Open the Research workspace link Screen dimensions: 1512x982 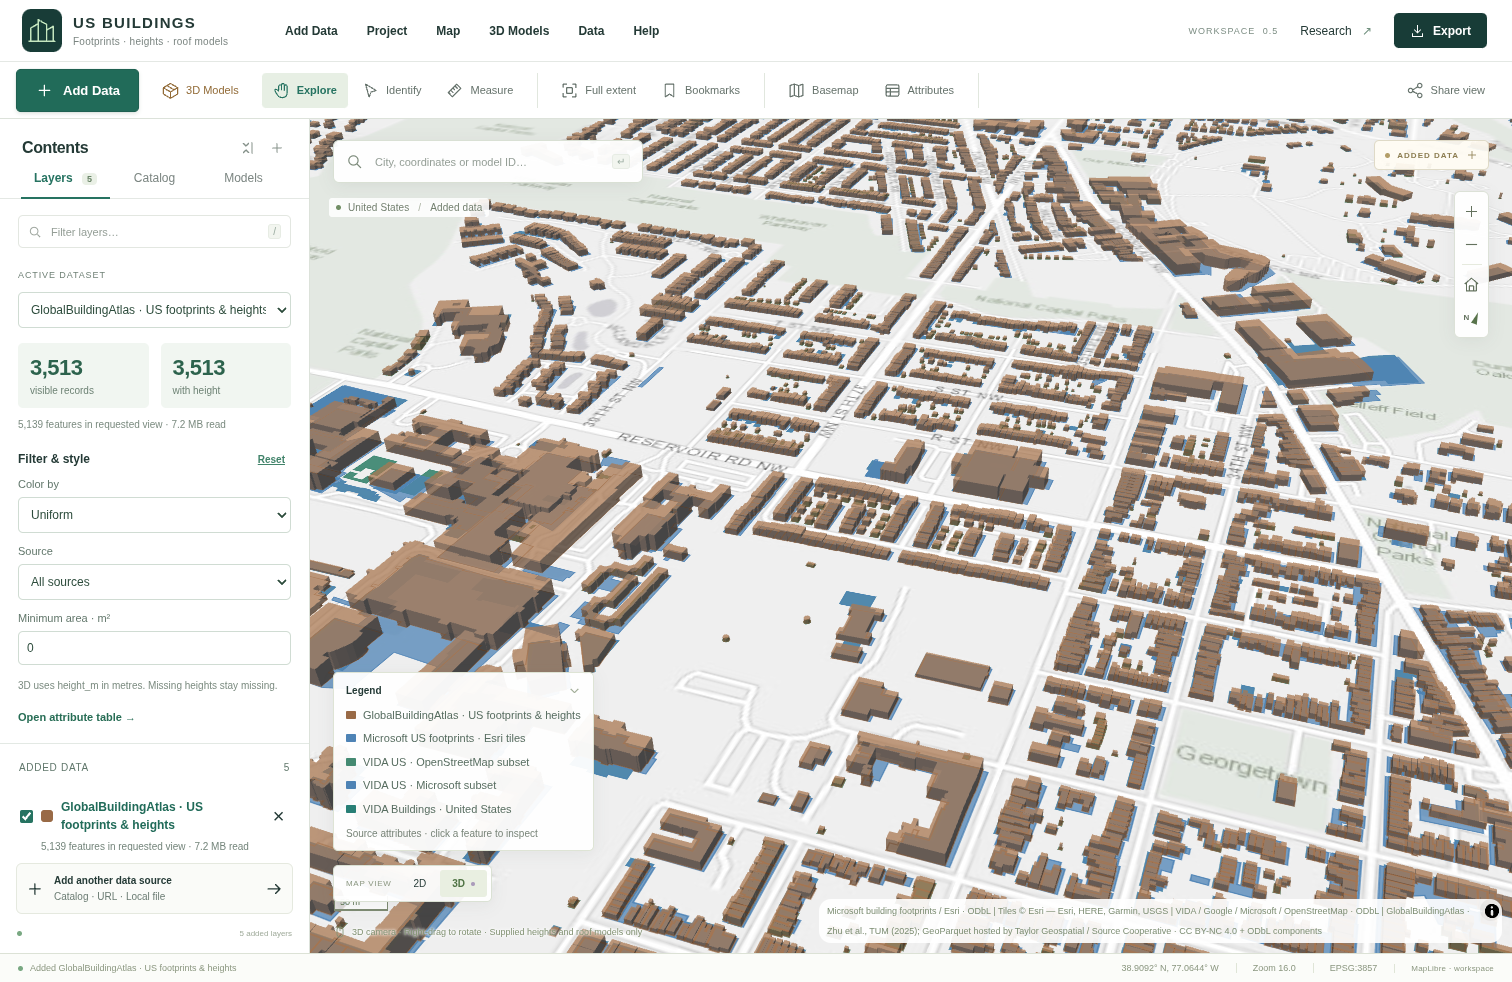pos(1335,31)
